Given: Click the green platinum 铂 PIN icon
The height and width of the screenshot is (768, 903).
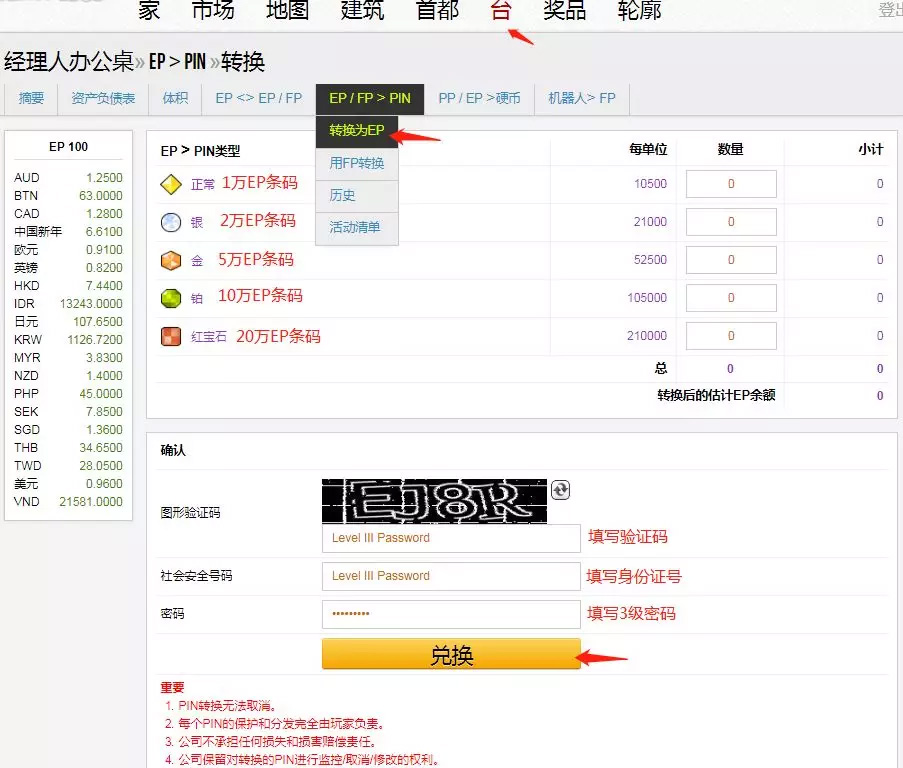Looking at the screenshot, I should [x=171, y=298].
